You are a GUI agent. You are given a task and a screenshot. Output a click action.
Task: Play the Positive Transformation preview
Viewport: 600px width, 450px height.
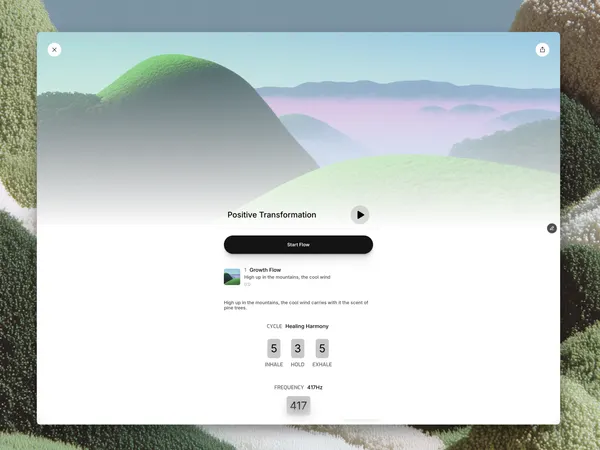[360, 215]
